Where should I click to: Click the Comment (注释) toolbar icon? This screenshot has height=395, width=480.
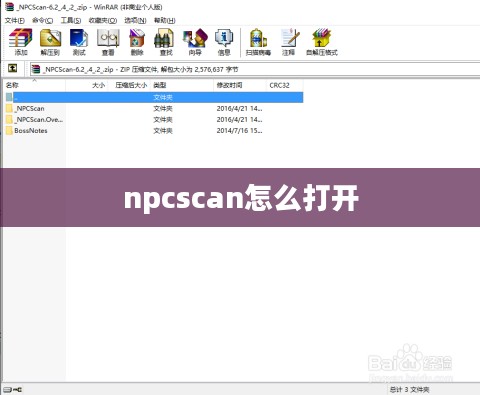pyautogui.click(x=289, y=38)
